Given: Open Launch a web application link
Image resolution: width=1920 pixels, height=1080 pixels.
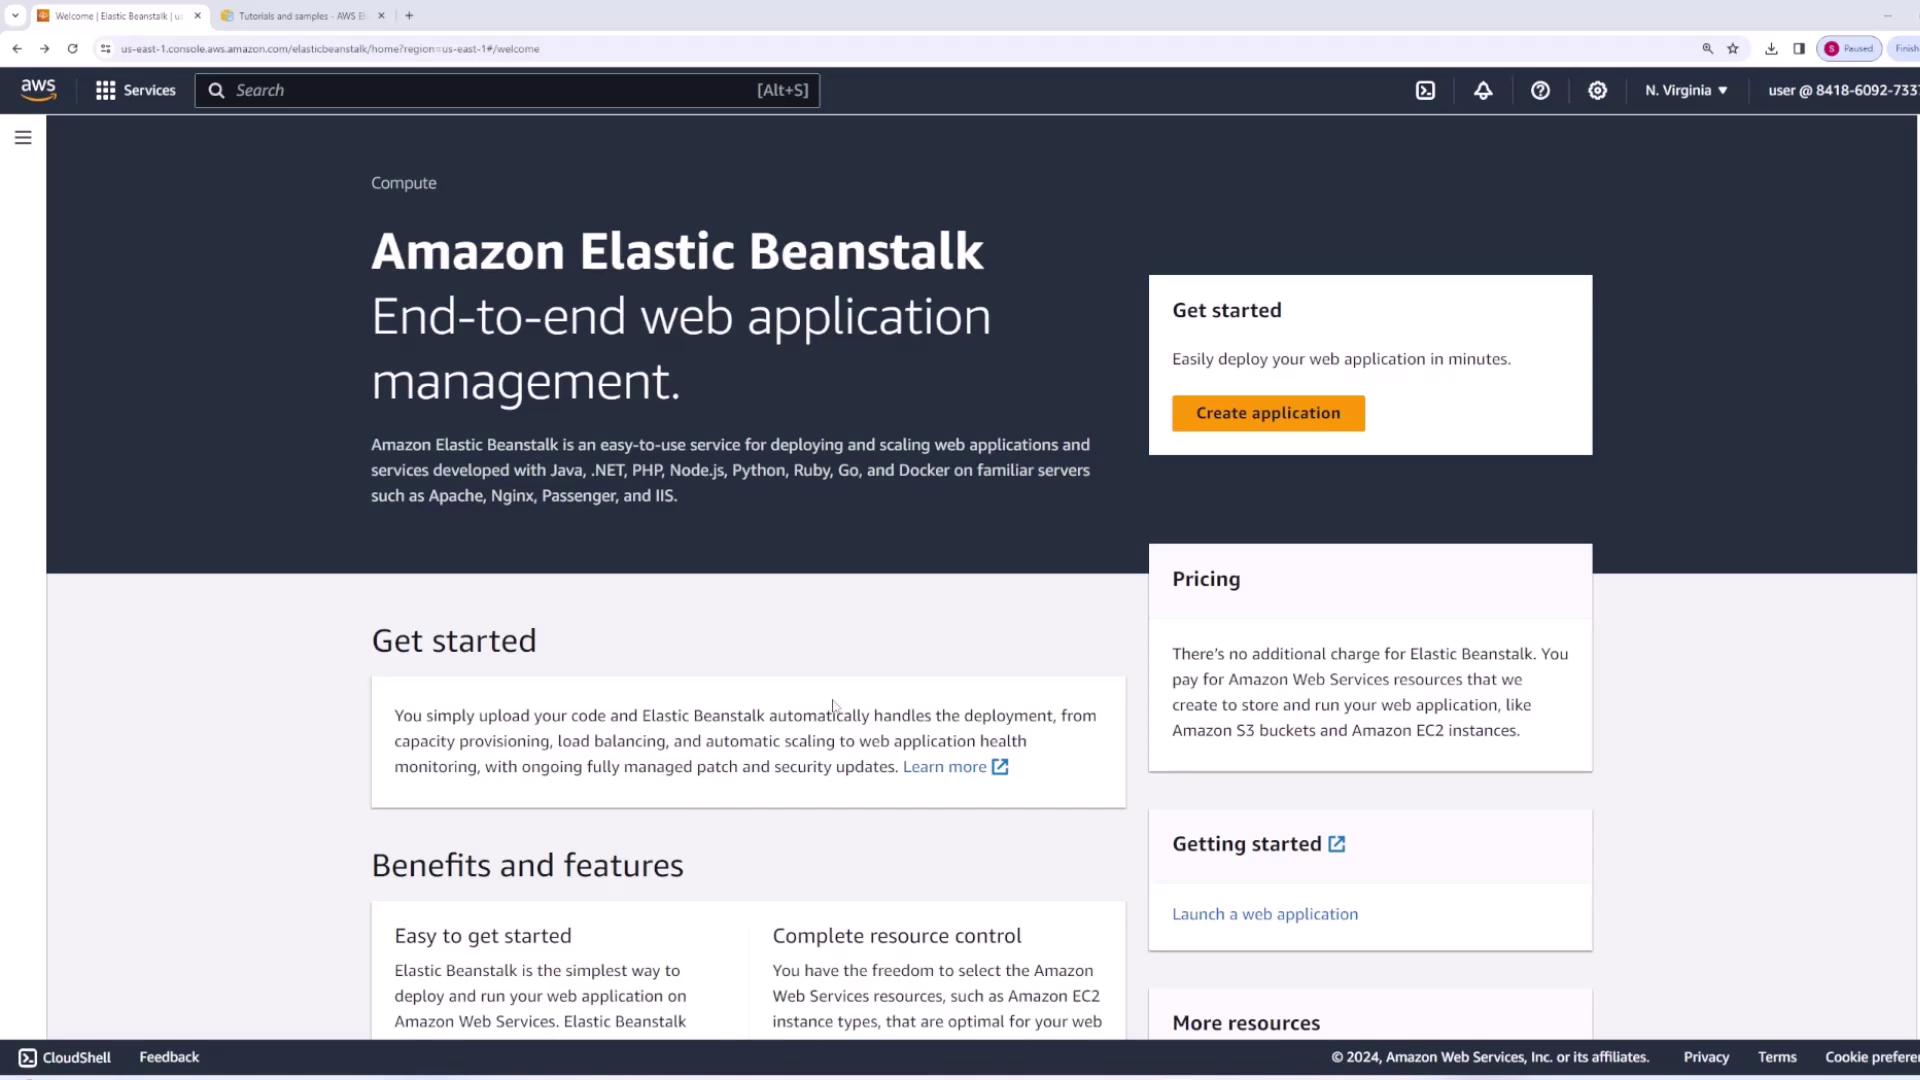Looking at the screenshot, I should coord(1264,914).
